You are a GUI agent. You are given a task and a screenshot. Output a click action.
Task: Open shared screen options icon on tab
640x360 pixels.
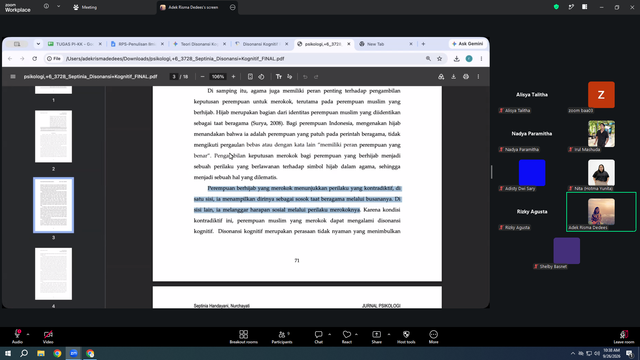(233, 7)
